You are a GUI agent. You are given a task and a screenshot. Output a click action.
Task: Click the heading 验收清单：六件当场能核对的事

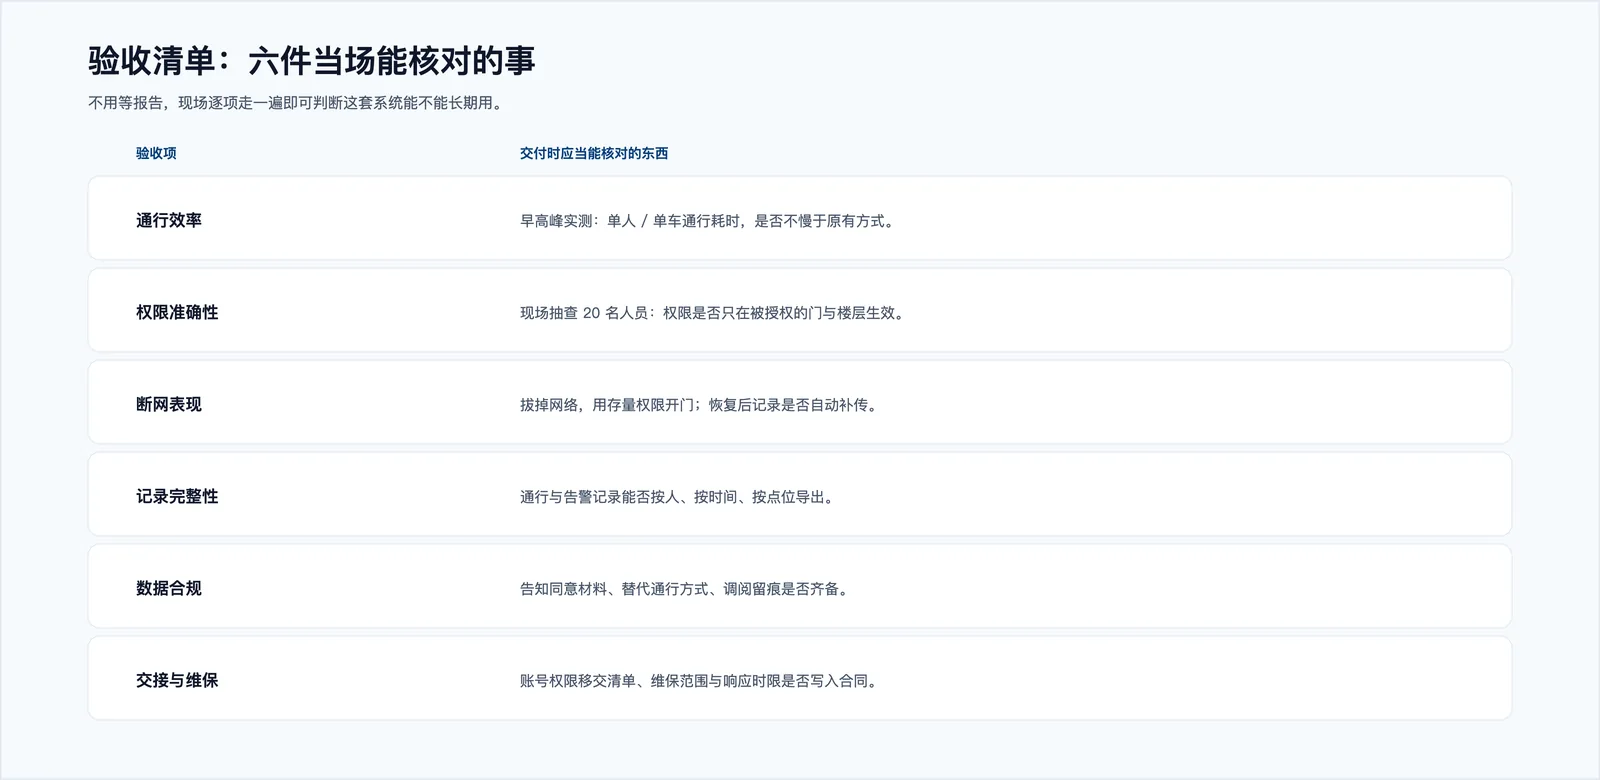click(x=312, y=61)
